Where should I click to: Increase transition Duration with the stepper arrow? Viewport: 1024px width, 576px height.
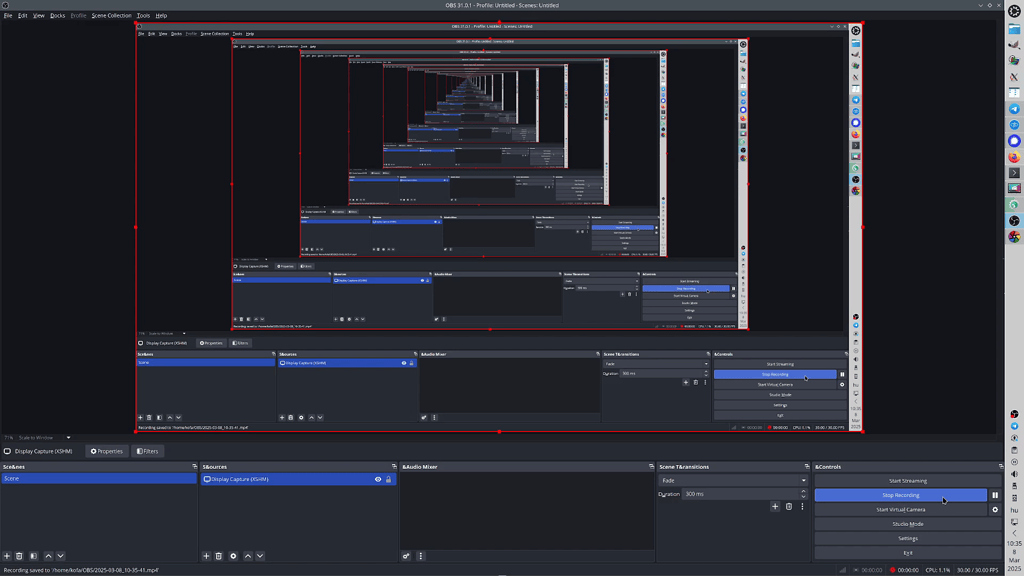click(803, 490)
